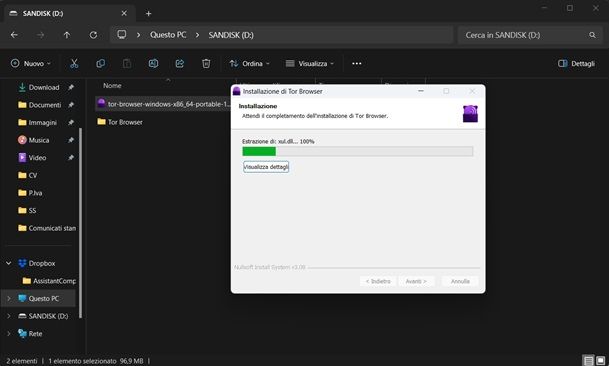This screenshot has height=366, width=610.
Task: Collapse the Dropbox tree node
Action: 9,263
